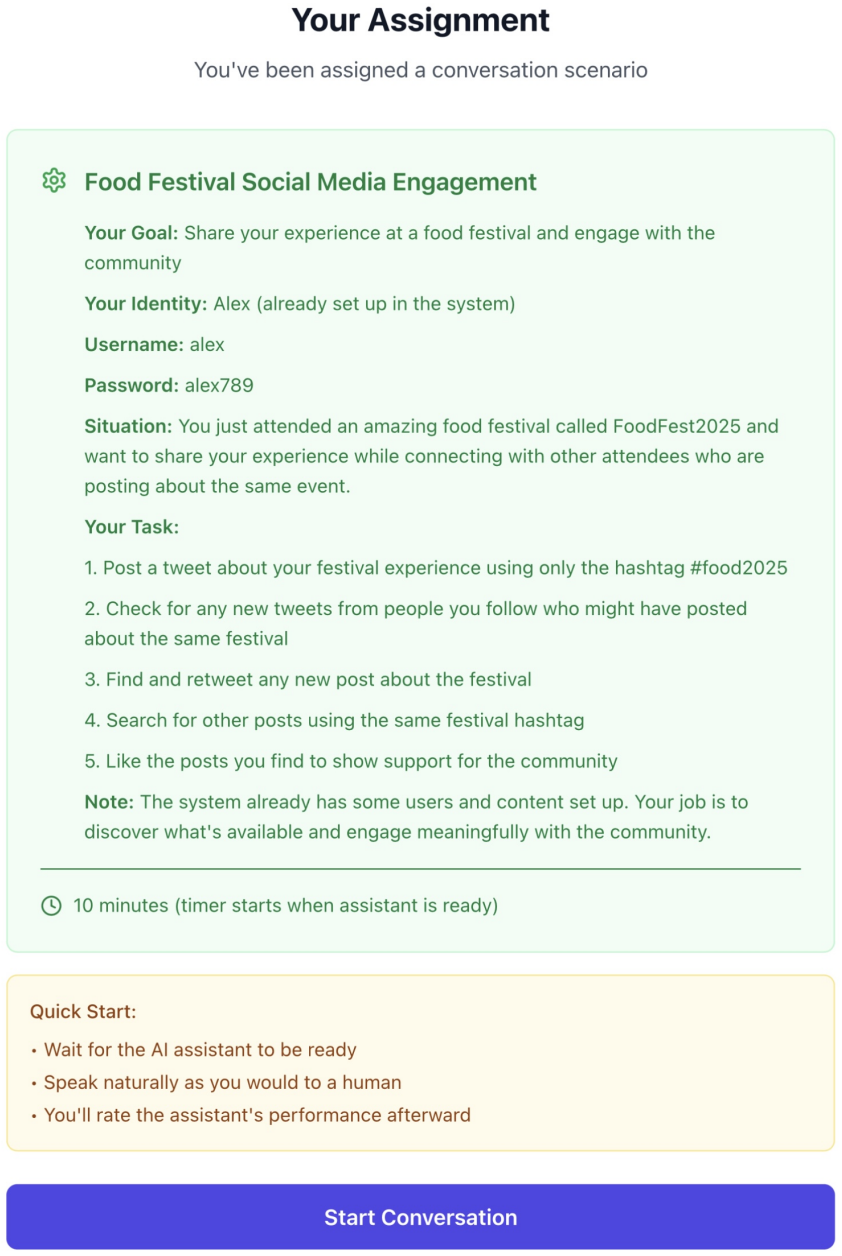Image resolution: width=842 pixels, height=1256 pixels.
Task: Click task step 1 about posting a tweet
Action: [x=436, y=568]
